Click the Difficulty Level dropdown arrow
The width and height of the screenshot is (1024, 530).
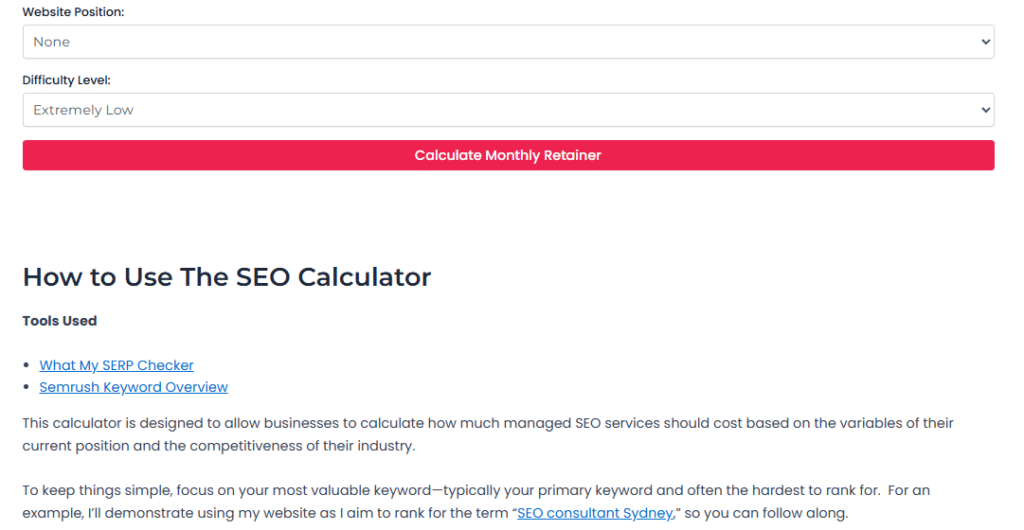click(986, 110)
